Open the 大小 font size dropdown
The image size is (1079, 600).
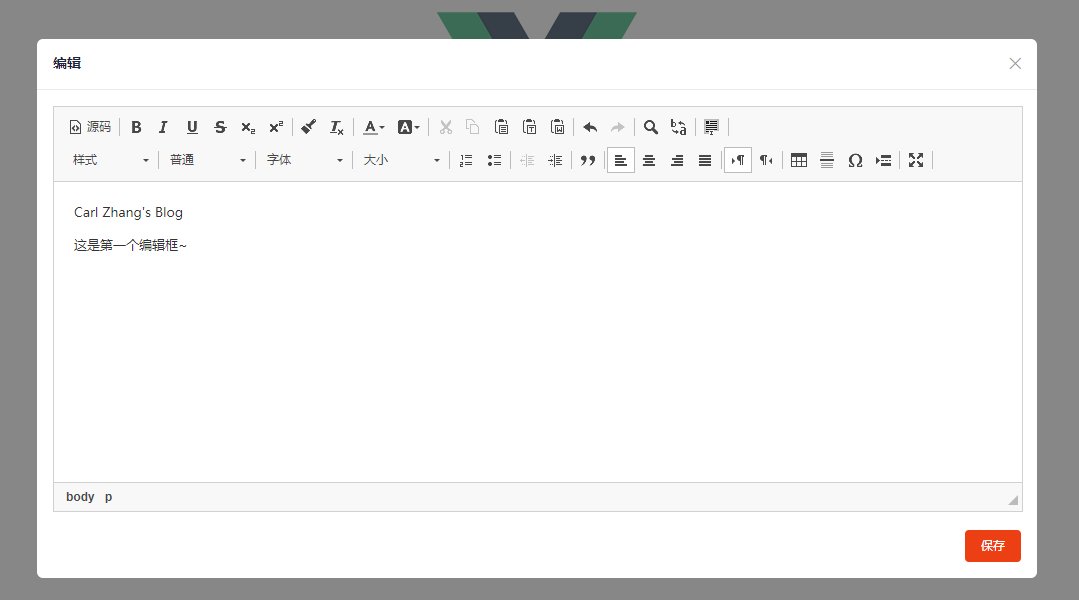coord(401,160)
